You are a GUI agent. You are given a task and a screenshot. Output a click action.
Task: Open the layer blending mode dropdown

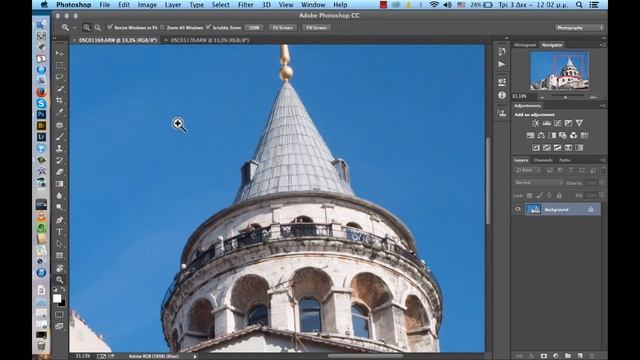[538, 183]
